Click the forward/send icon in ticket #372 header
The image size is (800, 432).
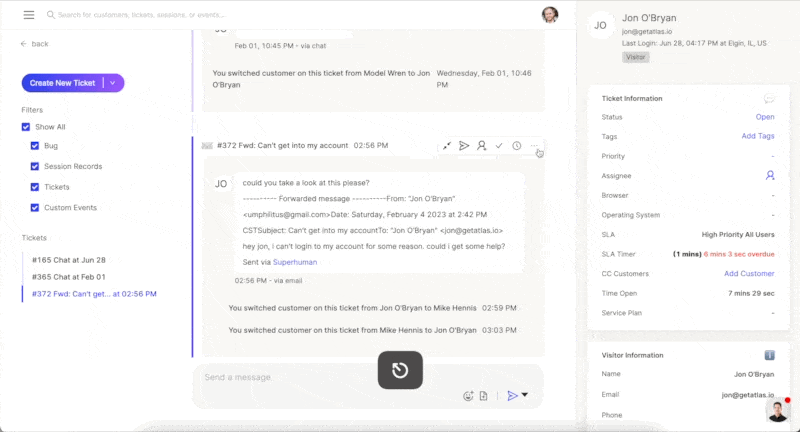pyautogui.click(x=464, y=146)
